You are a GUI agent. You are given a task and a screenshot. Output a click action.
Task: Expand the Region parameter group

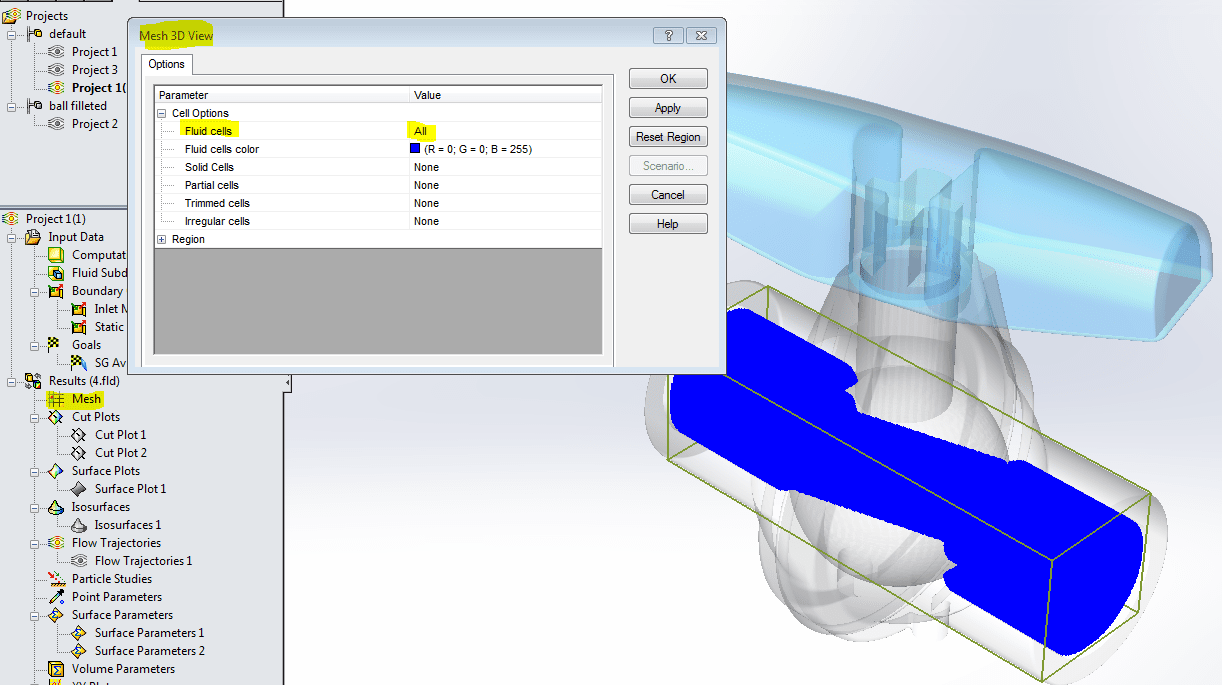[x=162, y=239]
